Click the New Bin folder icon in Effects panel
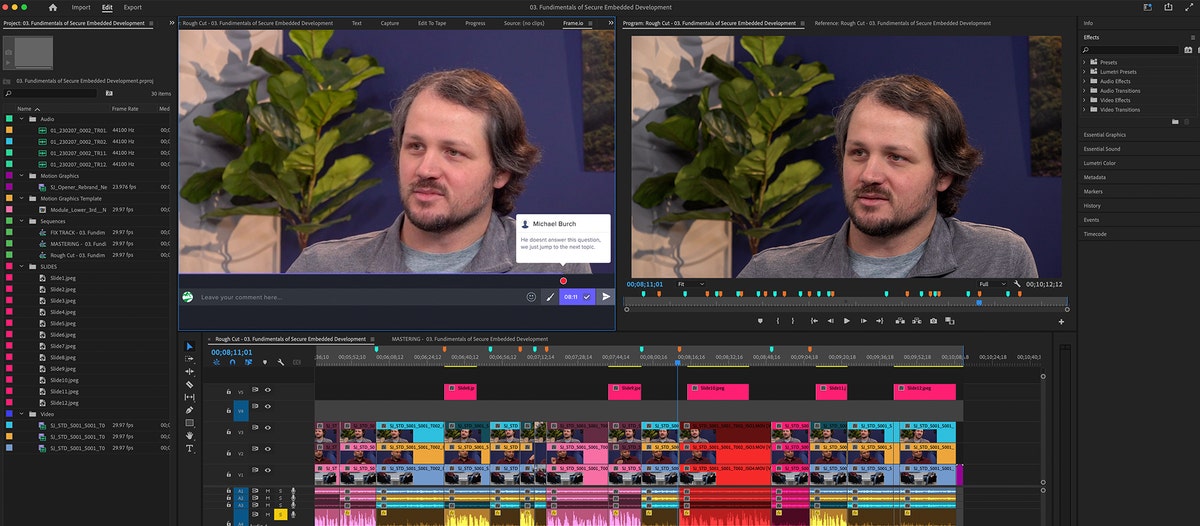This screenshot has width=1200, height=526. (x=1175, y=122)
